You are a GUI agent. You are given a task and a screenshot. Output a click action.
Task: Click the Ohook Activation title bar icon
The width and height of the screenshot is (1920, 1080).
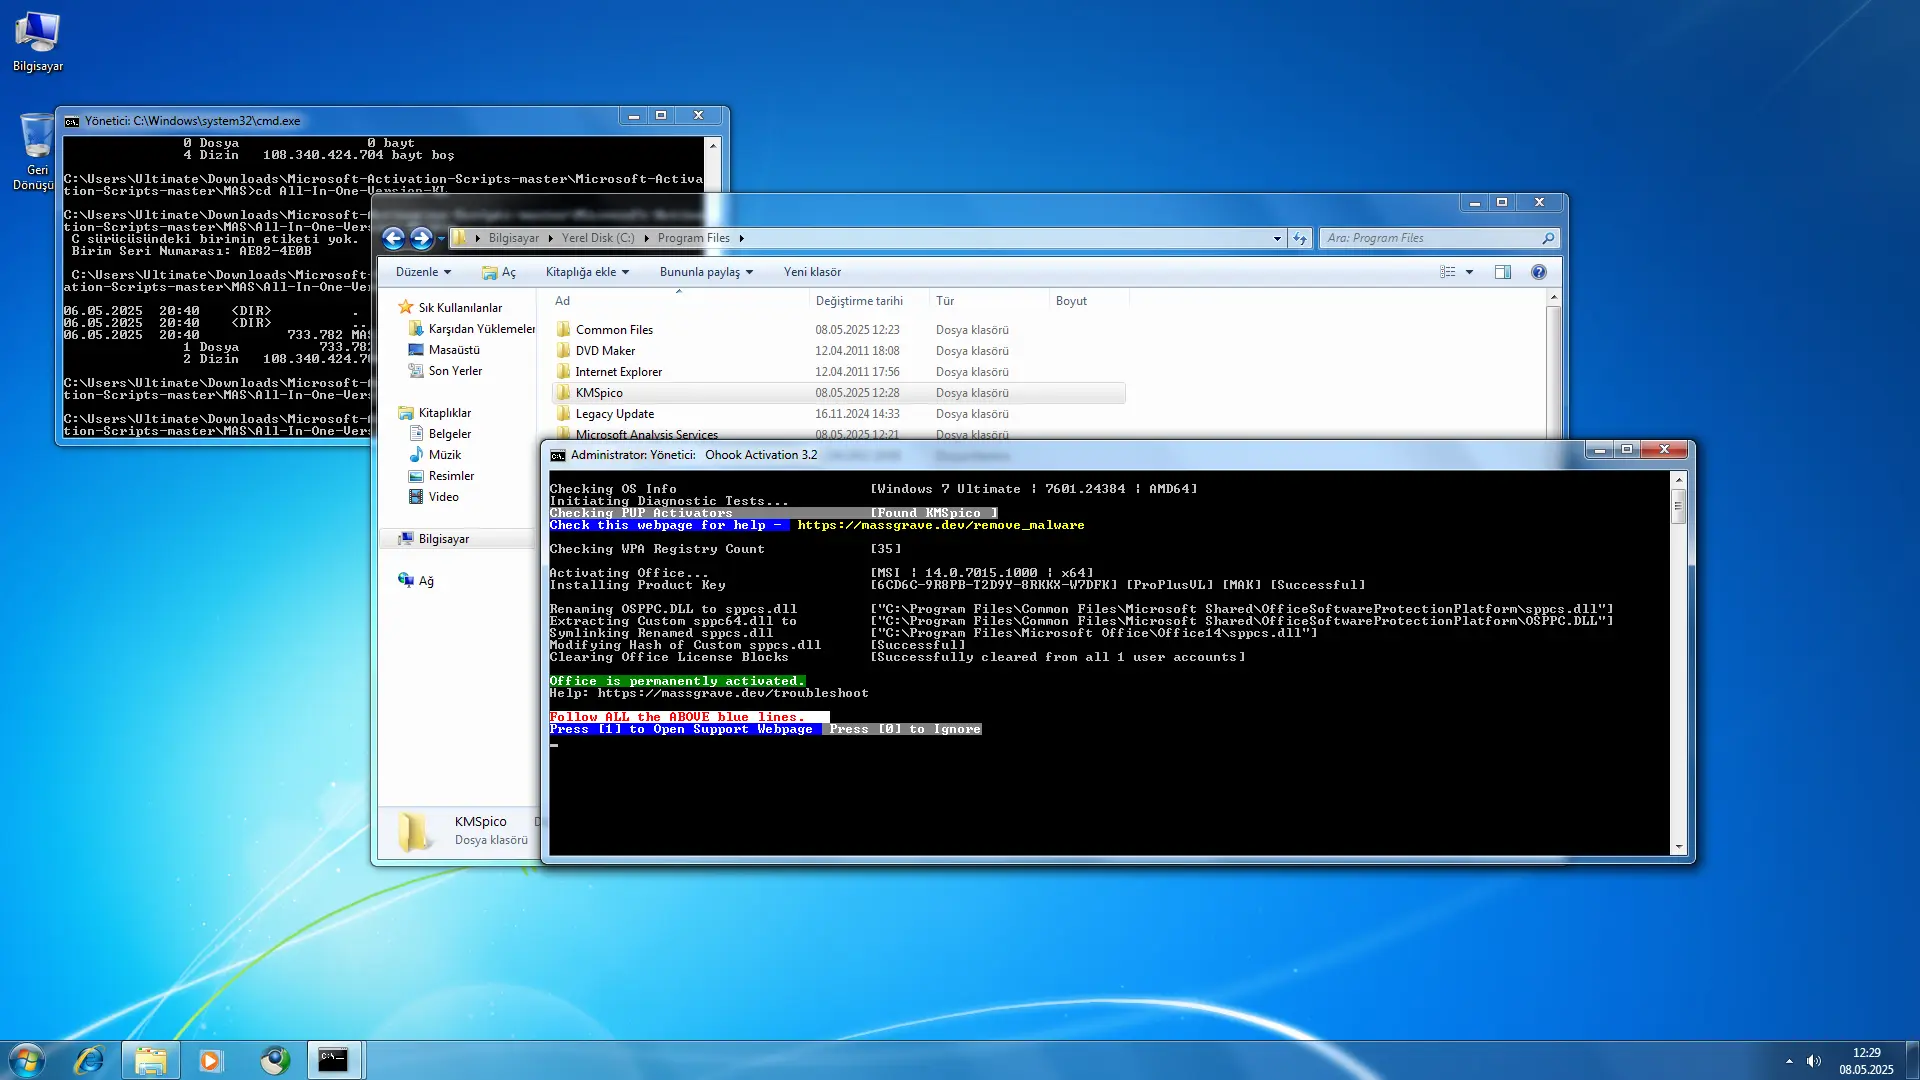pyautogui.click(x=558, y=455)
